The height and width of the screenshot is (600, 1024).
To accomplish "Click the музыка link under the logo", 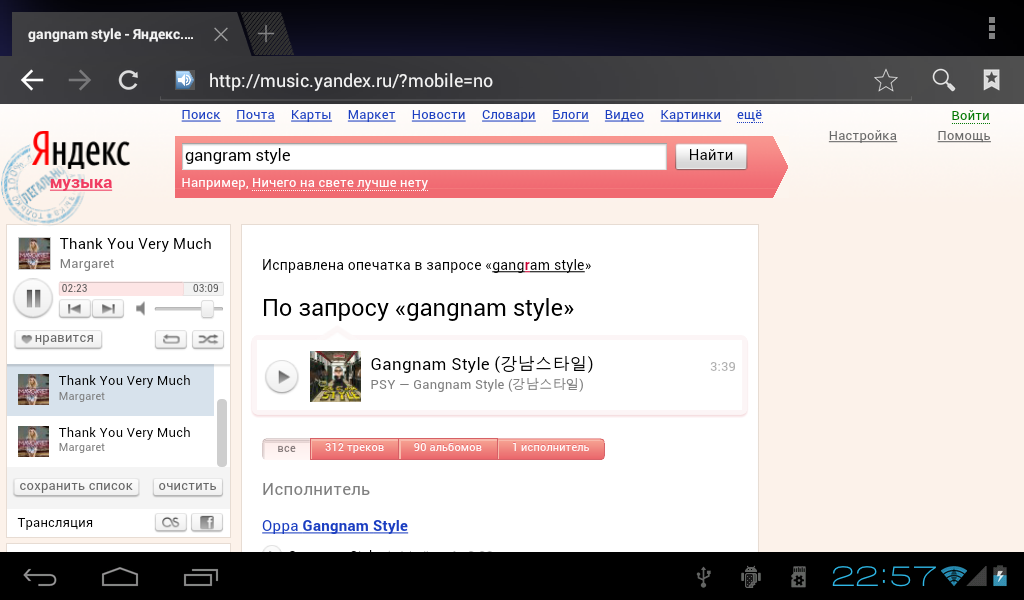I will [81, 183].
